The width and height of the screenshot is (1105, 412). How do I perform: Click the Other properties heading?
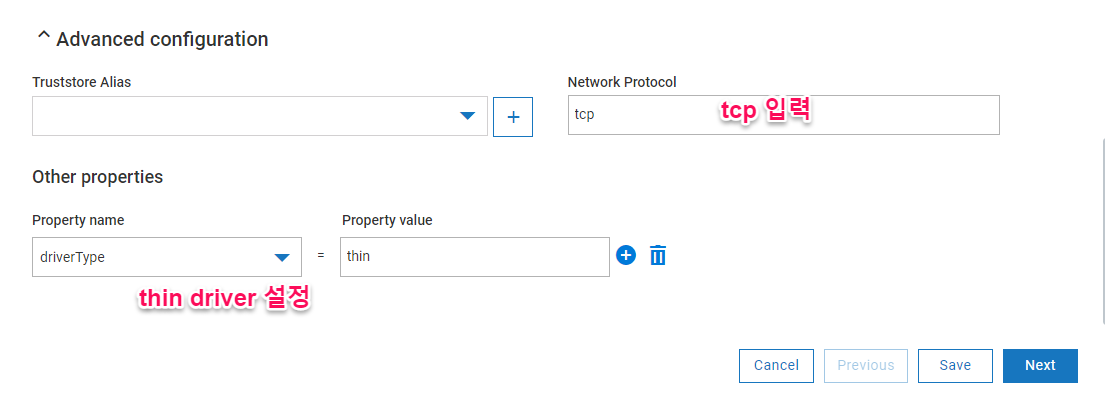[98, 177]
